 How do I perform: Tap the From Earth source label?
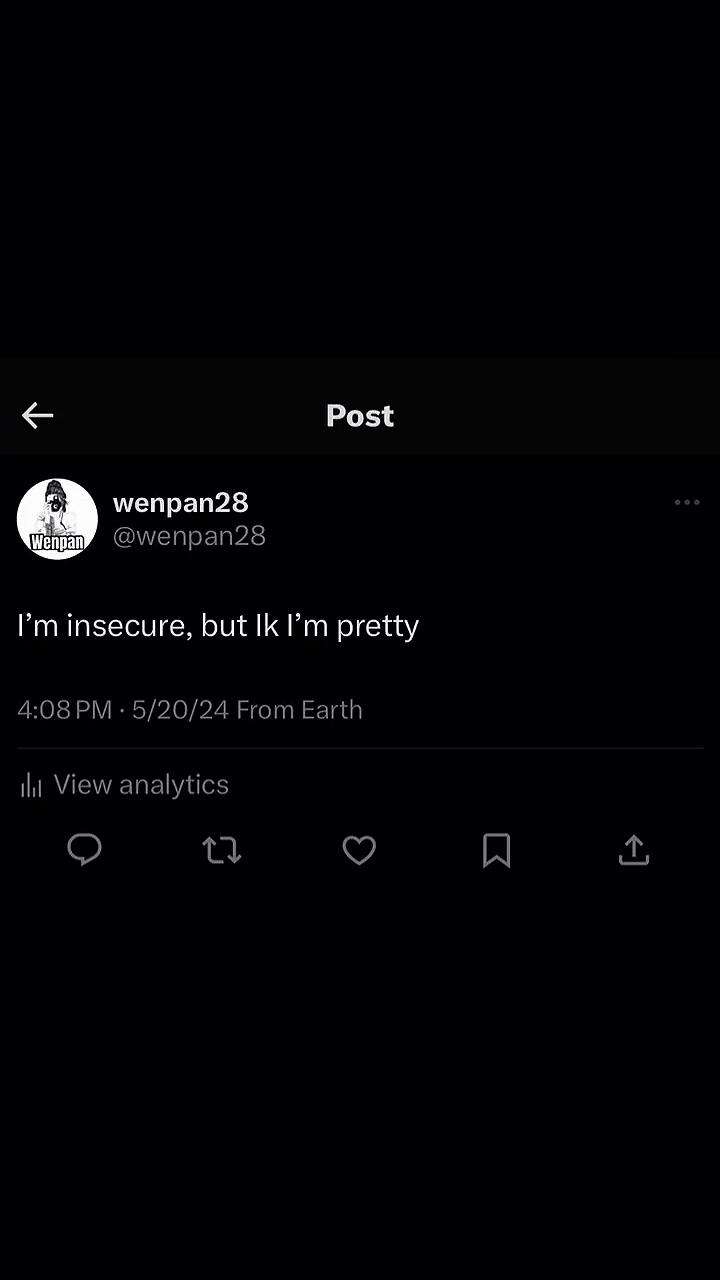point(299,710)
